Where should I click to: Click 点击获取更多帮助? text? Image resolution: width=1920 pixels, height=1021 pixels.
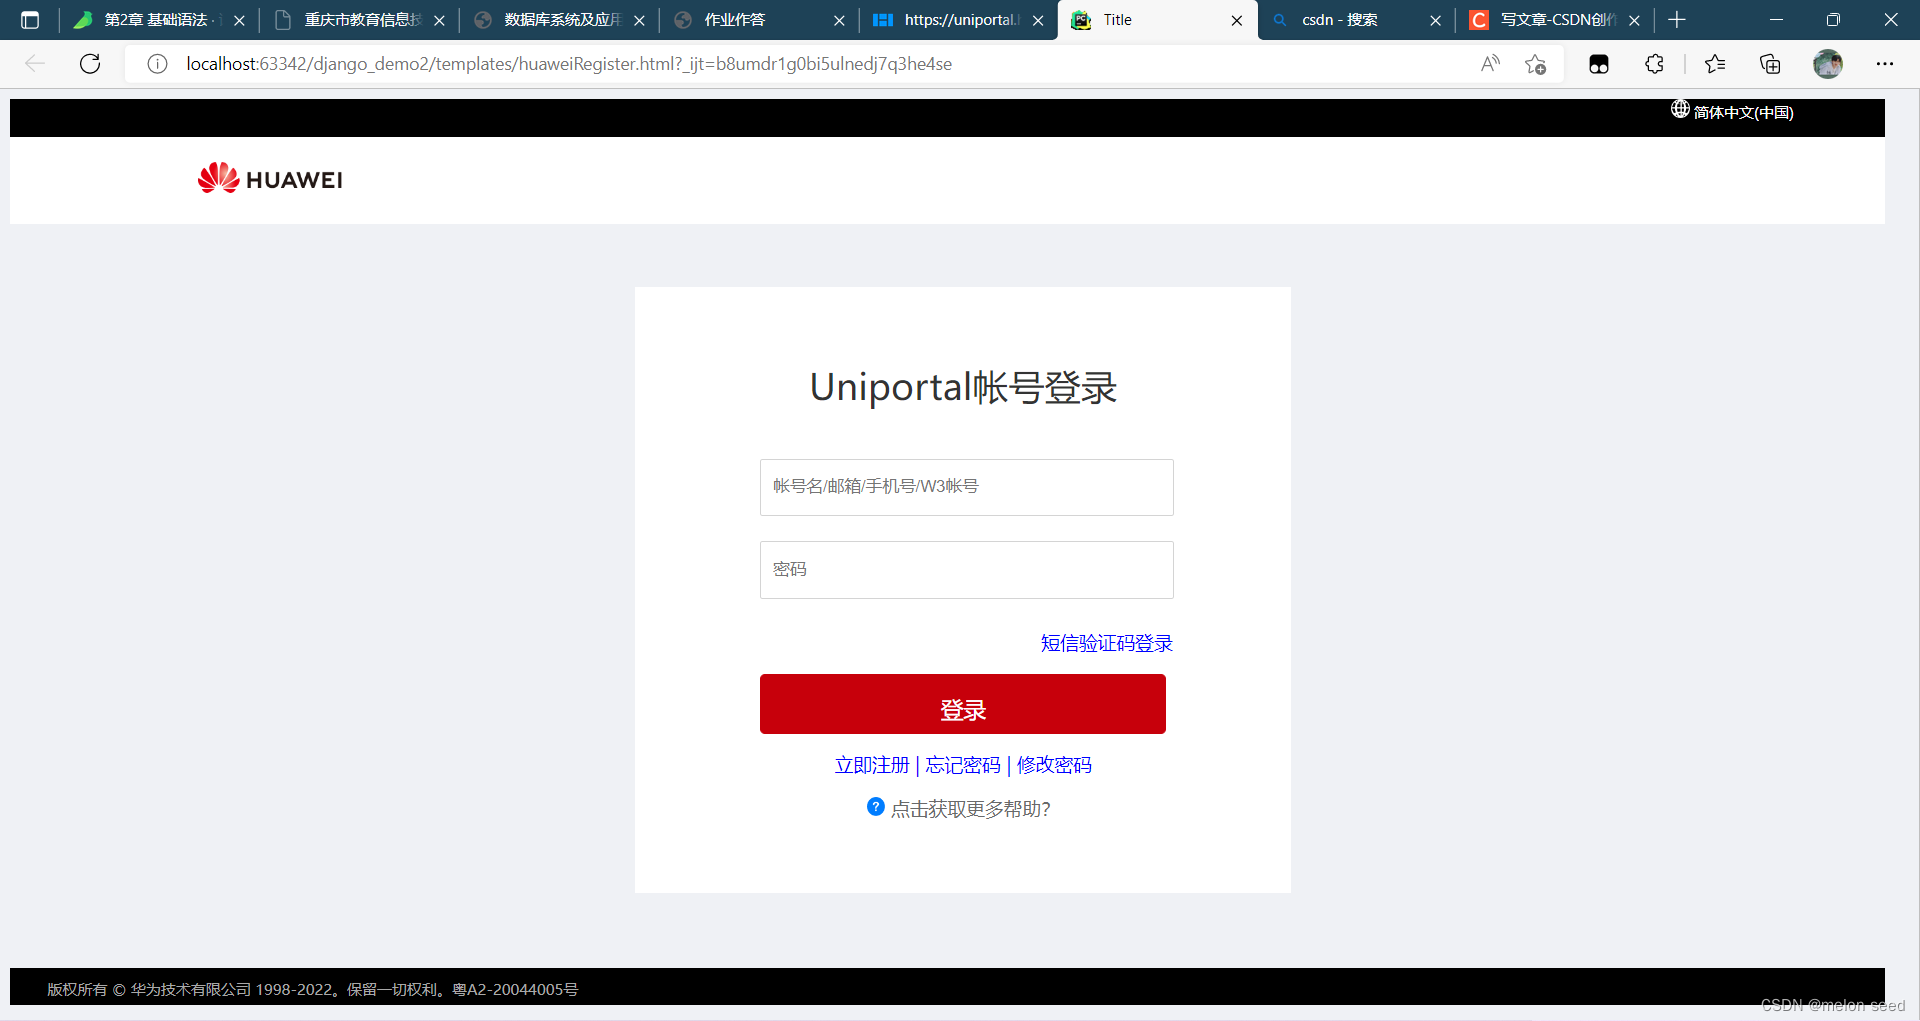970,809
